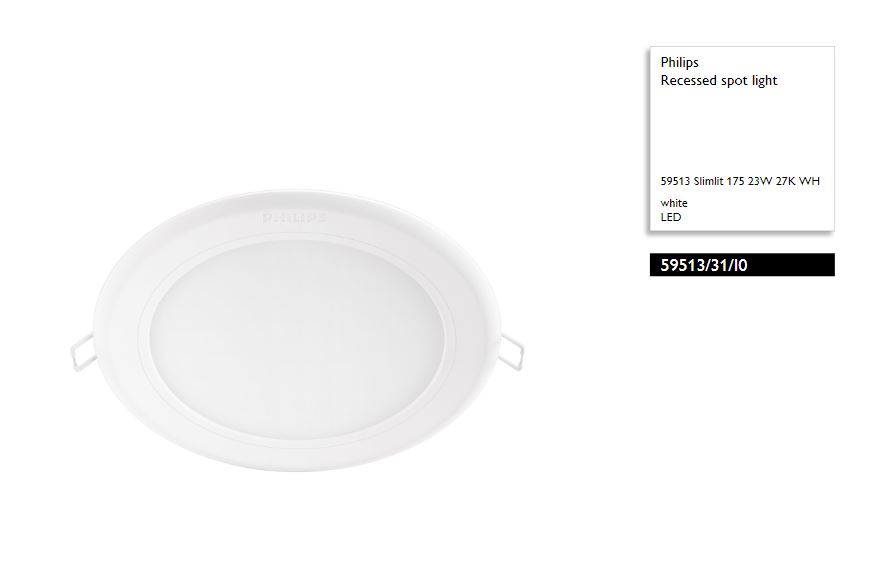Click the empty space inside info card
The image size is (879, 572).
coord(742,132)
